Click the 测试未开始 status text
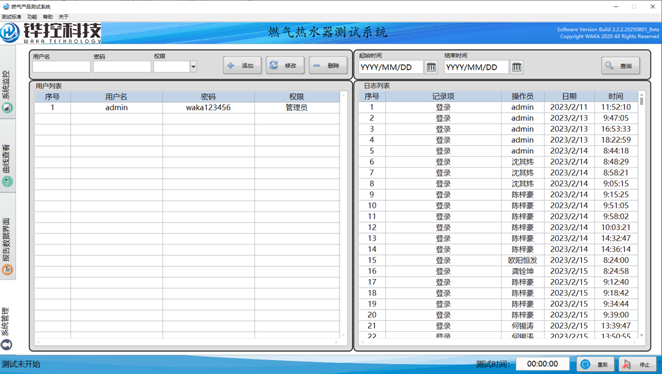Image resolution: width=662 pixels, height=374 pixels. pyautogui.click(x=21, y=364)
